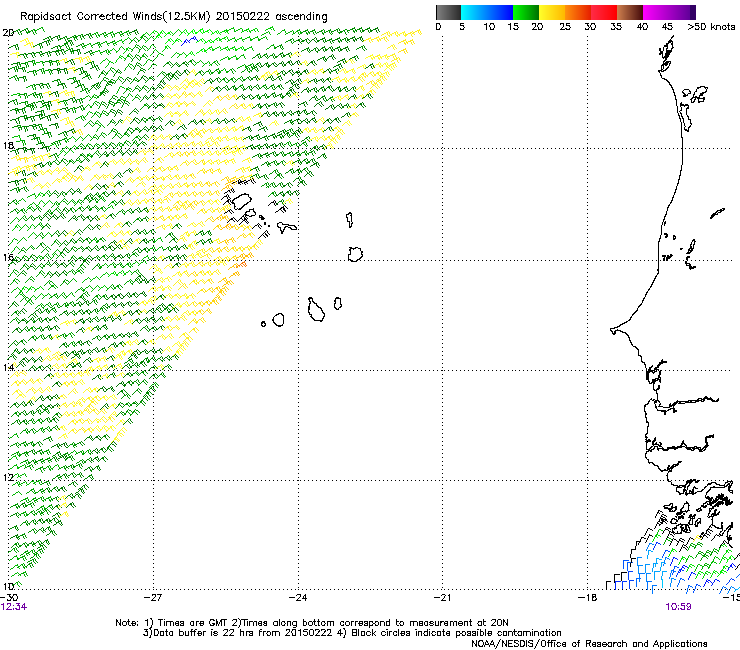The height and width of the screenshot is (650, 740).
Task: Click the '-18' longitude axis label
Action: tap(588, 597)
